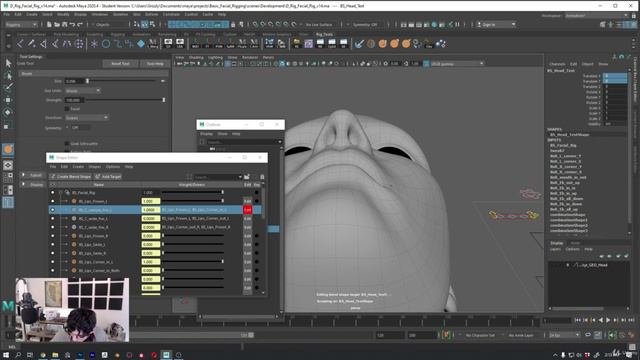Select the arrow Select tool in toolbox

[x=8, y=63]
